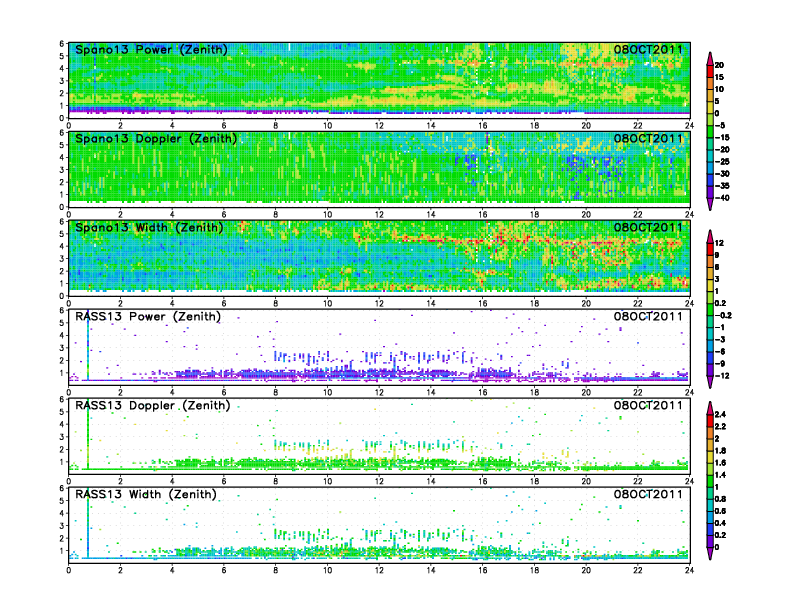Image resolution: width=792 pixels, height=612 pixels.
Task: Pick the purple bottom arrow of the top colorbar
Action: tap(710, 204)
